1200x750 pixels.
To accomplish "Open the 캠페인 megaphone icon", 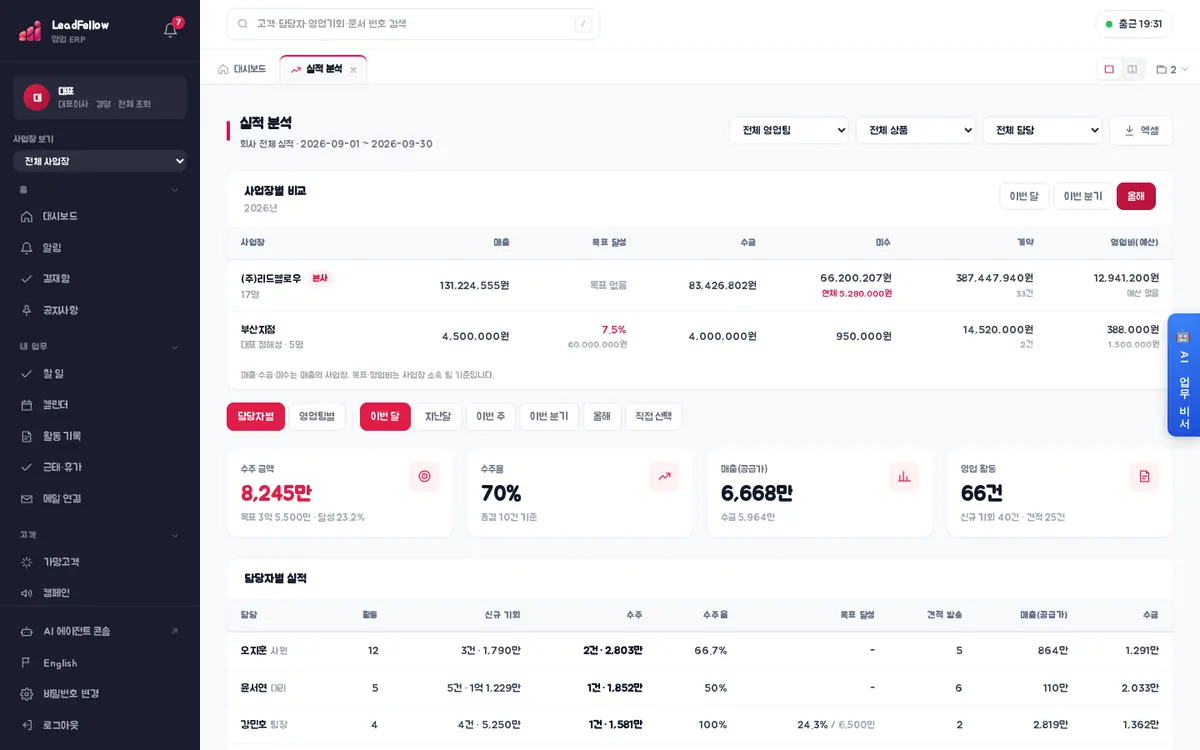I will [x=27, y=593].
